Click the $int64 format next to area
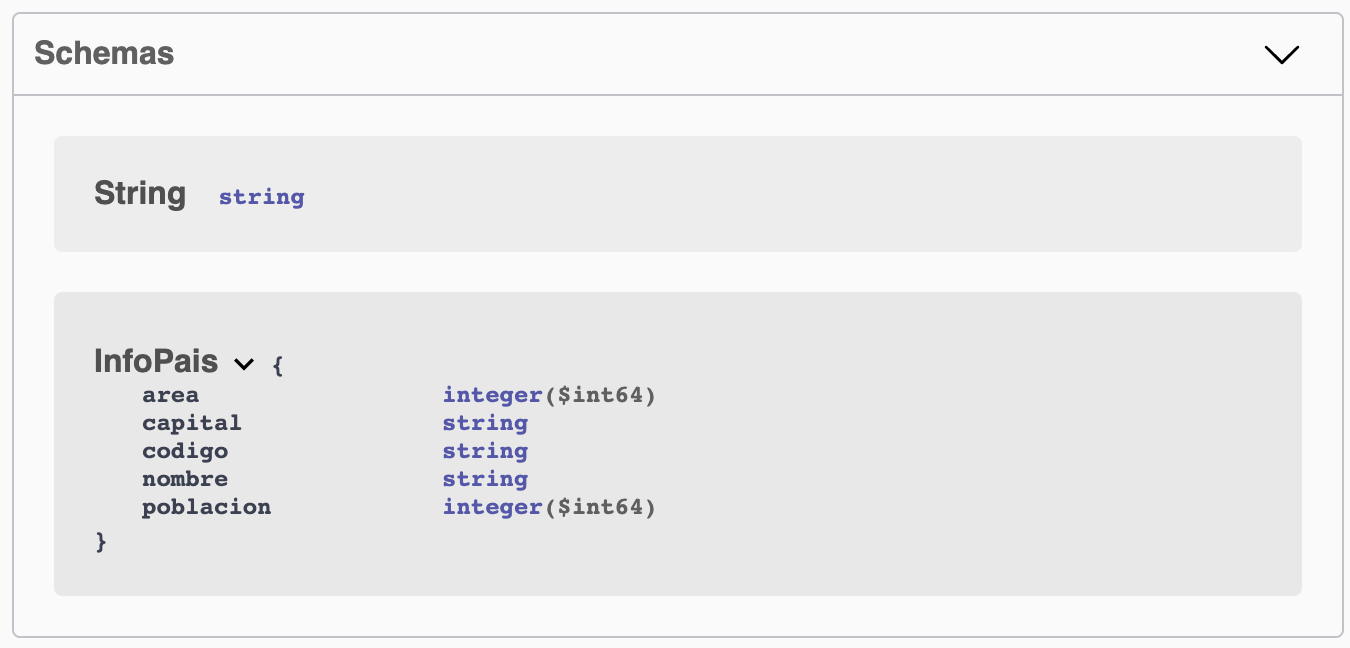The width and height of the screenshot is (1350, 648). 600,395
